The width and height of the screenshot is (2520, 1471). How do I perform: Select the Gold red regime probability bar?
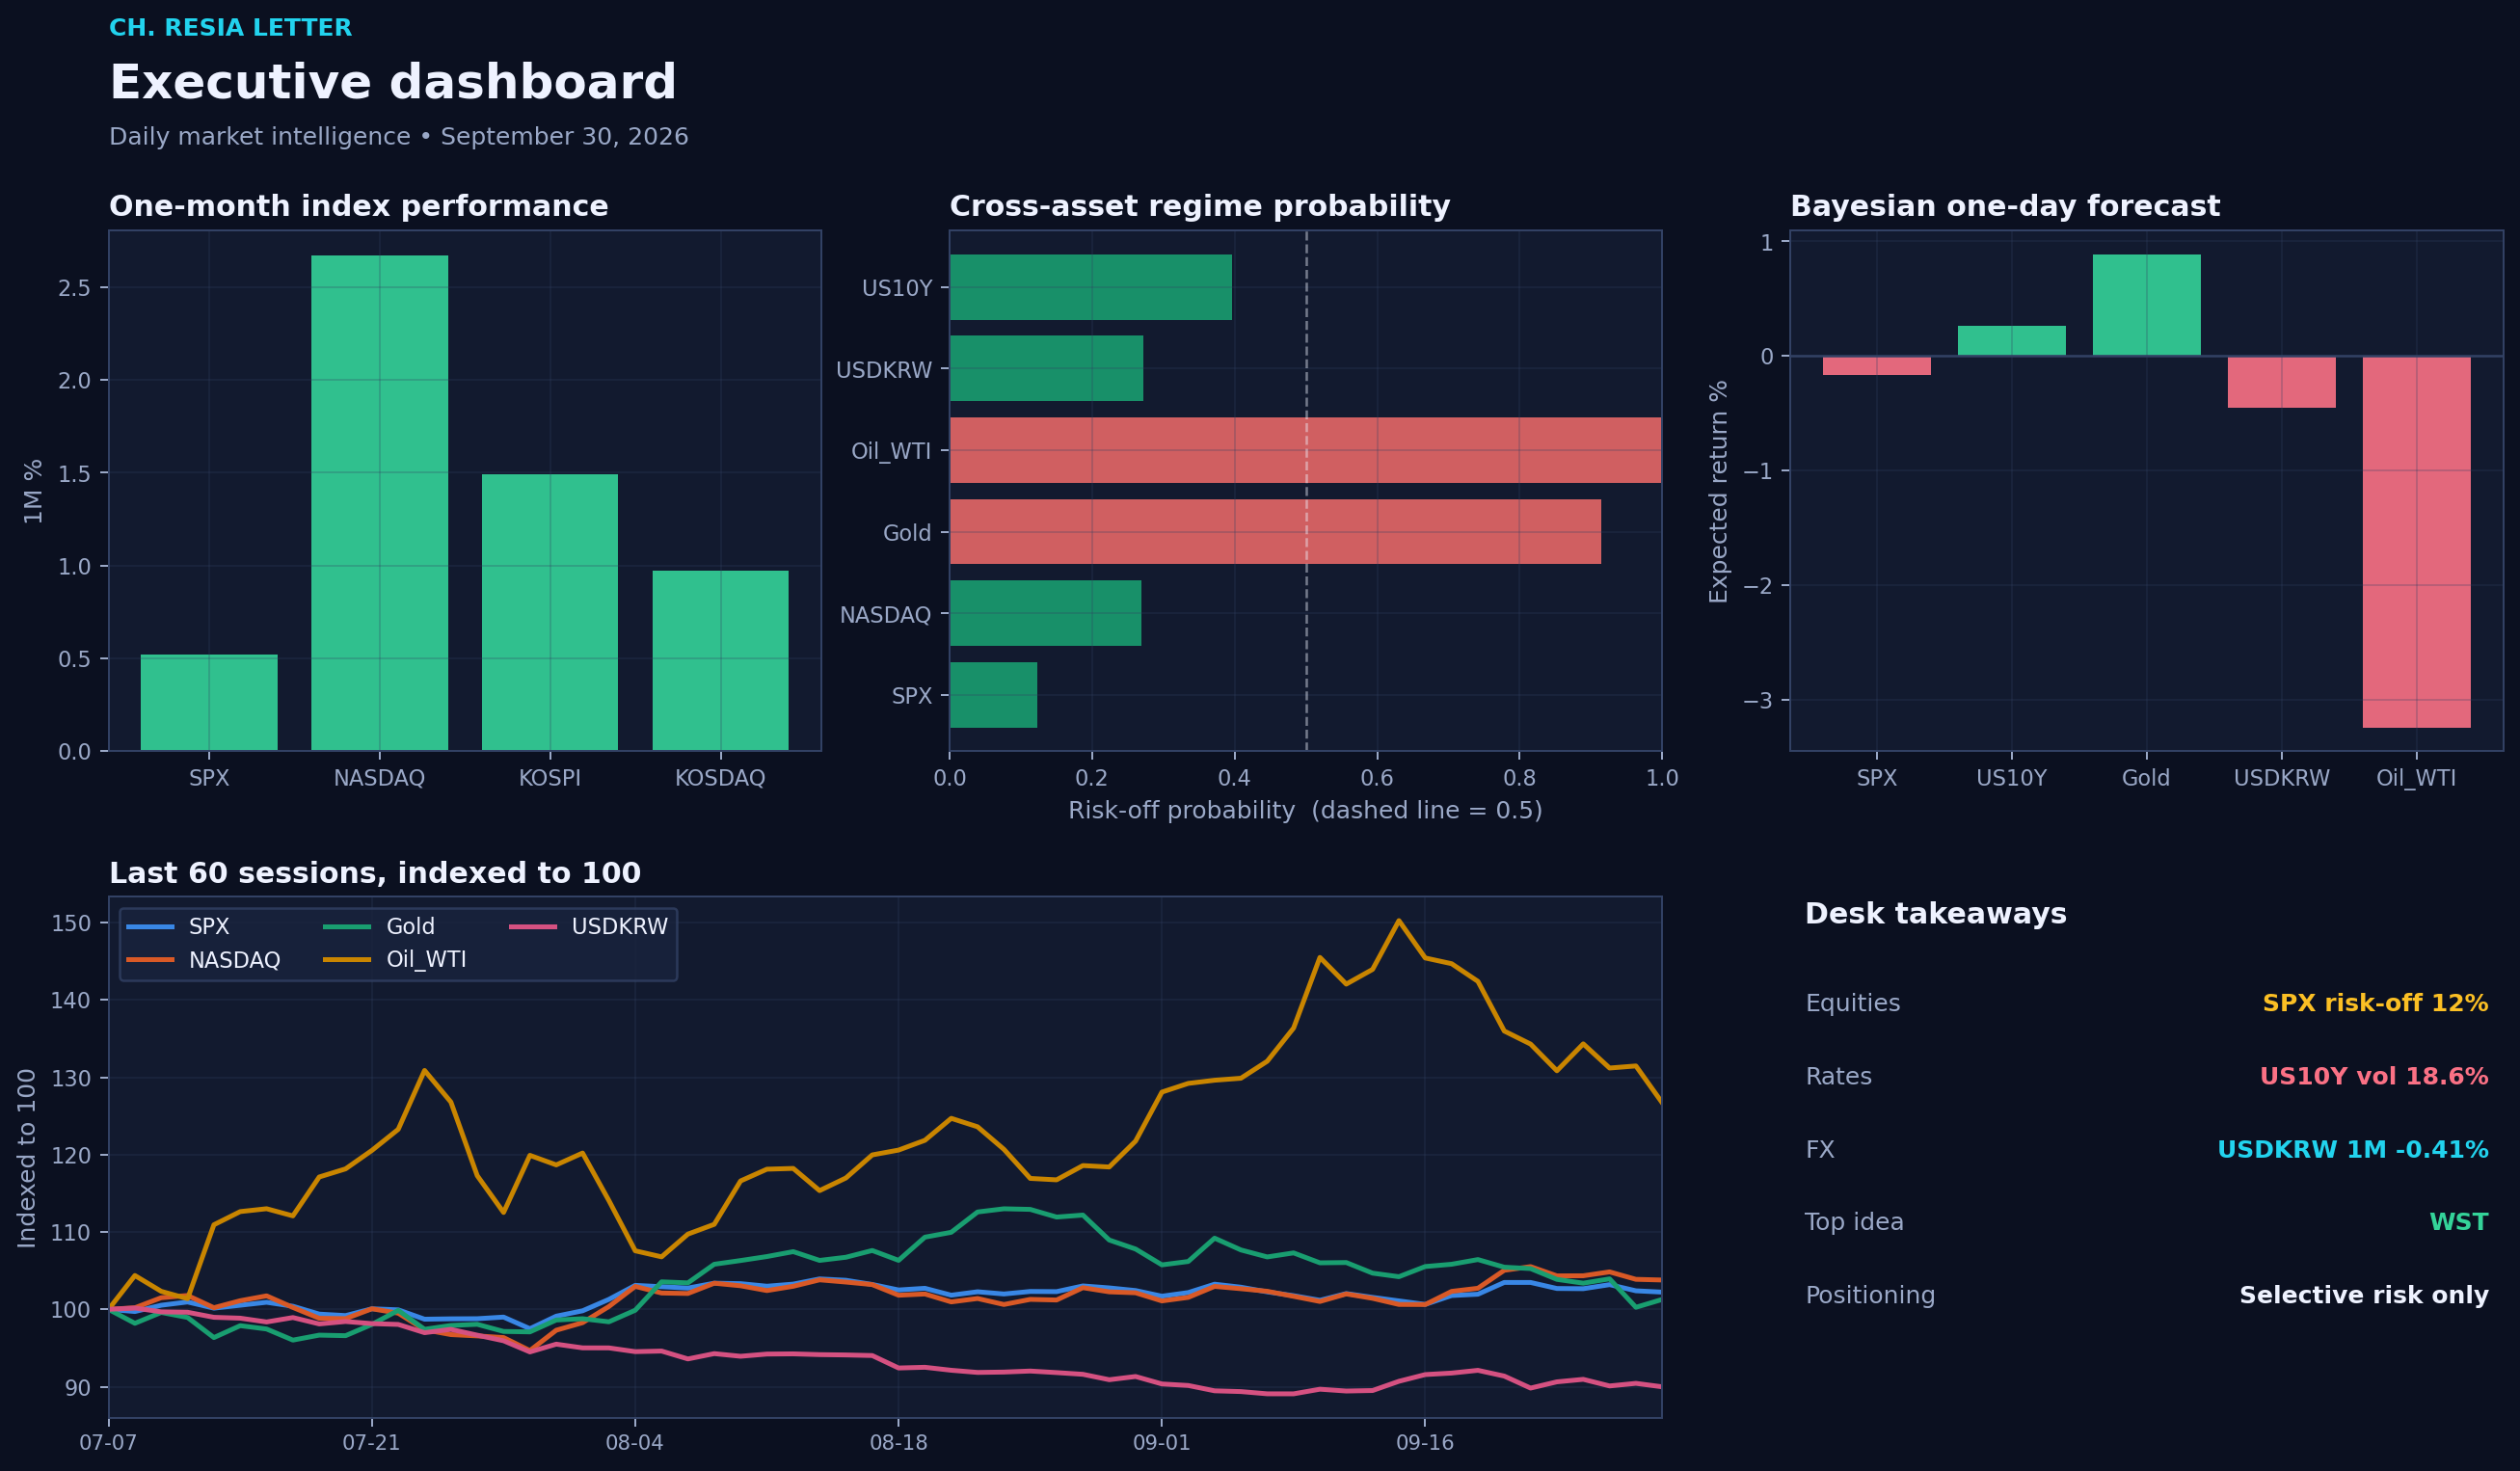(x=1275, y=532)
